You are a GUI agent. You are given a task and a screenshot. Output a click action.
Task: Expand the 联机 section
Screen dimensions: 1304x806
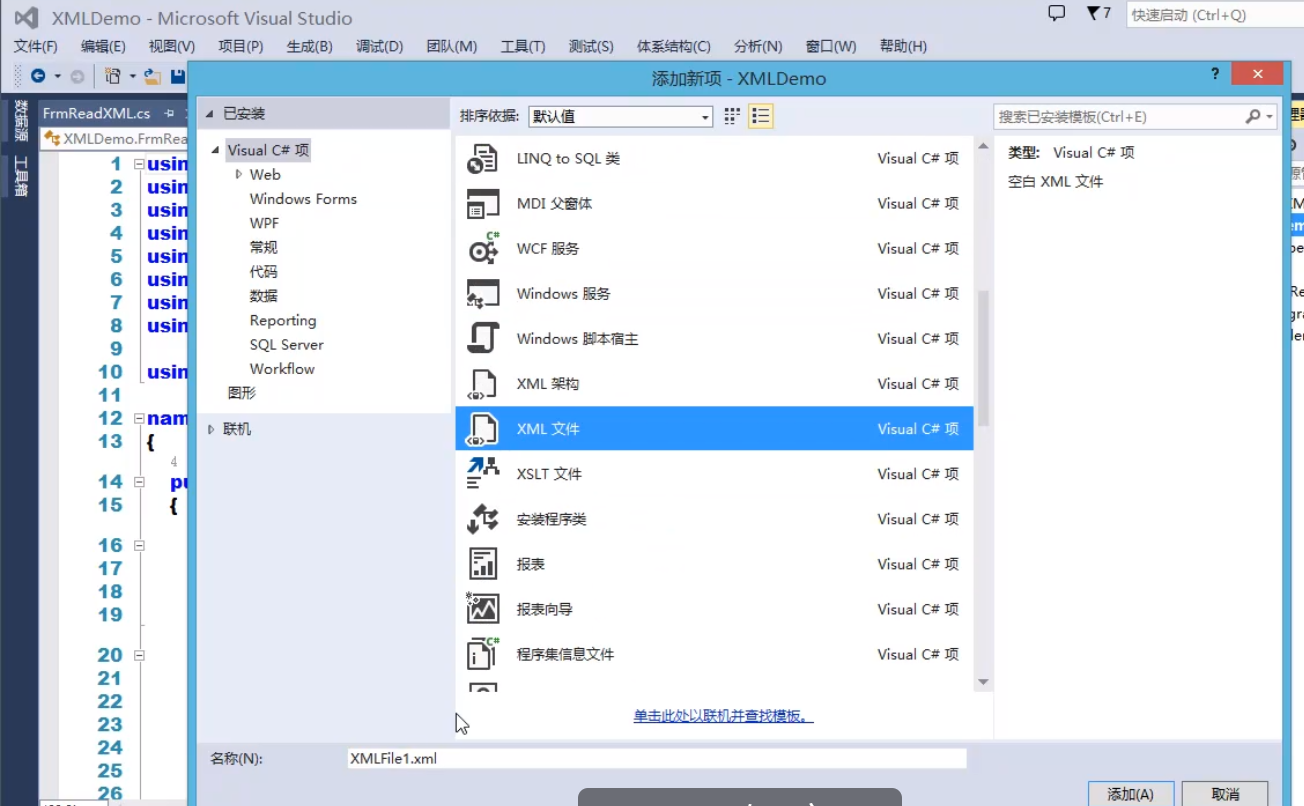210,429
